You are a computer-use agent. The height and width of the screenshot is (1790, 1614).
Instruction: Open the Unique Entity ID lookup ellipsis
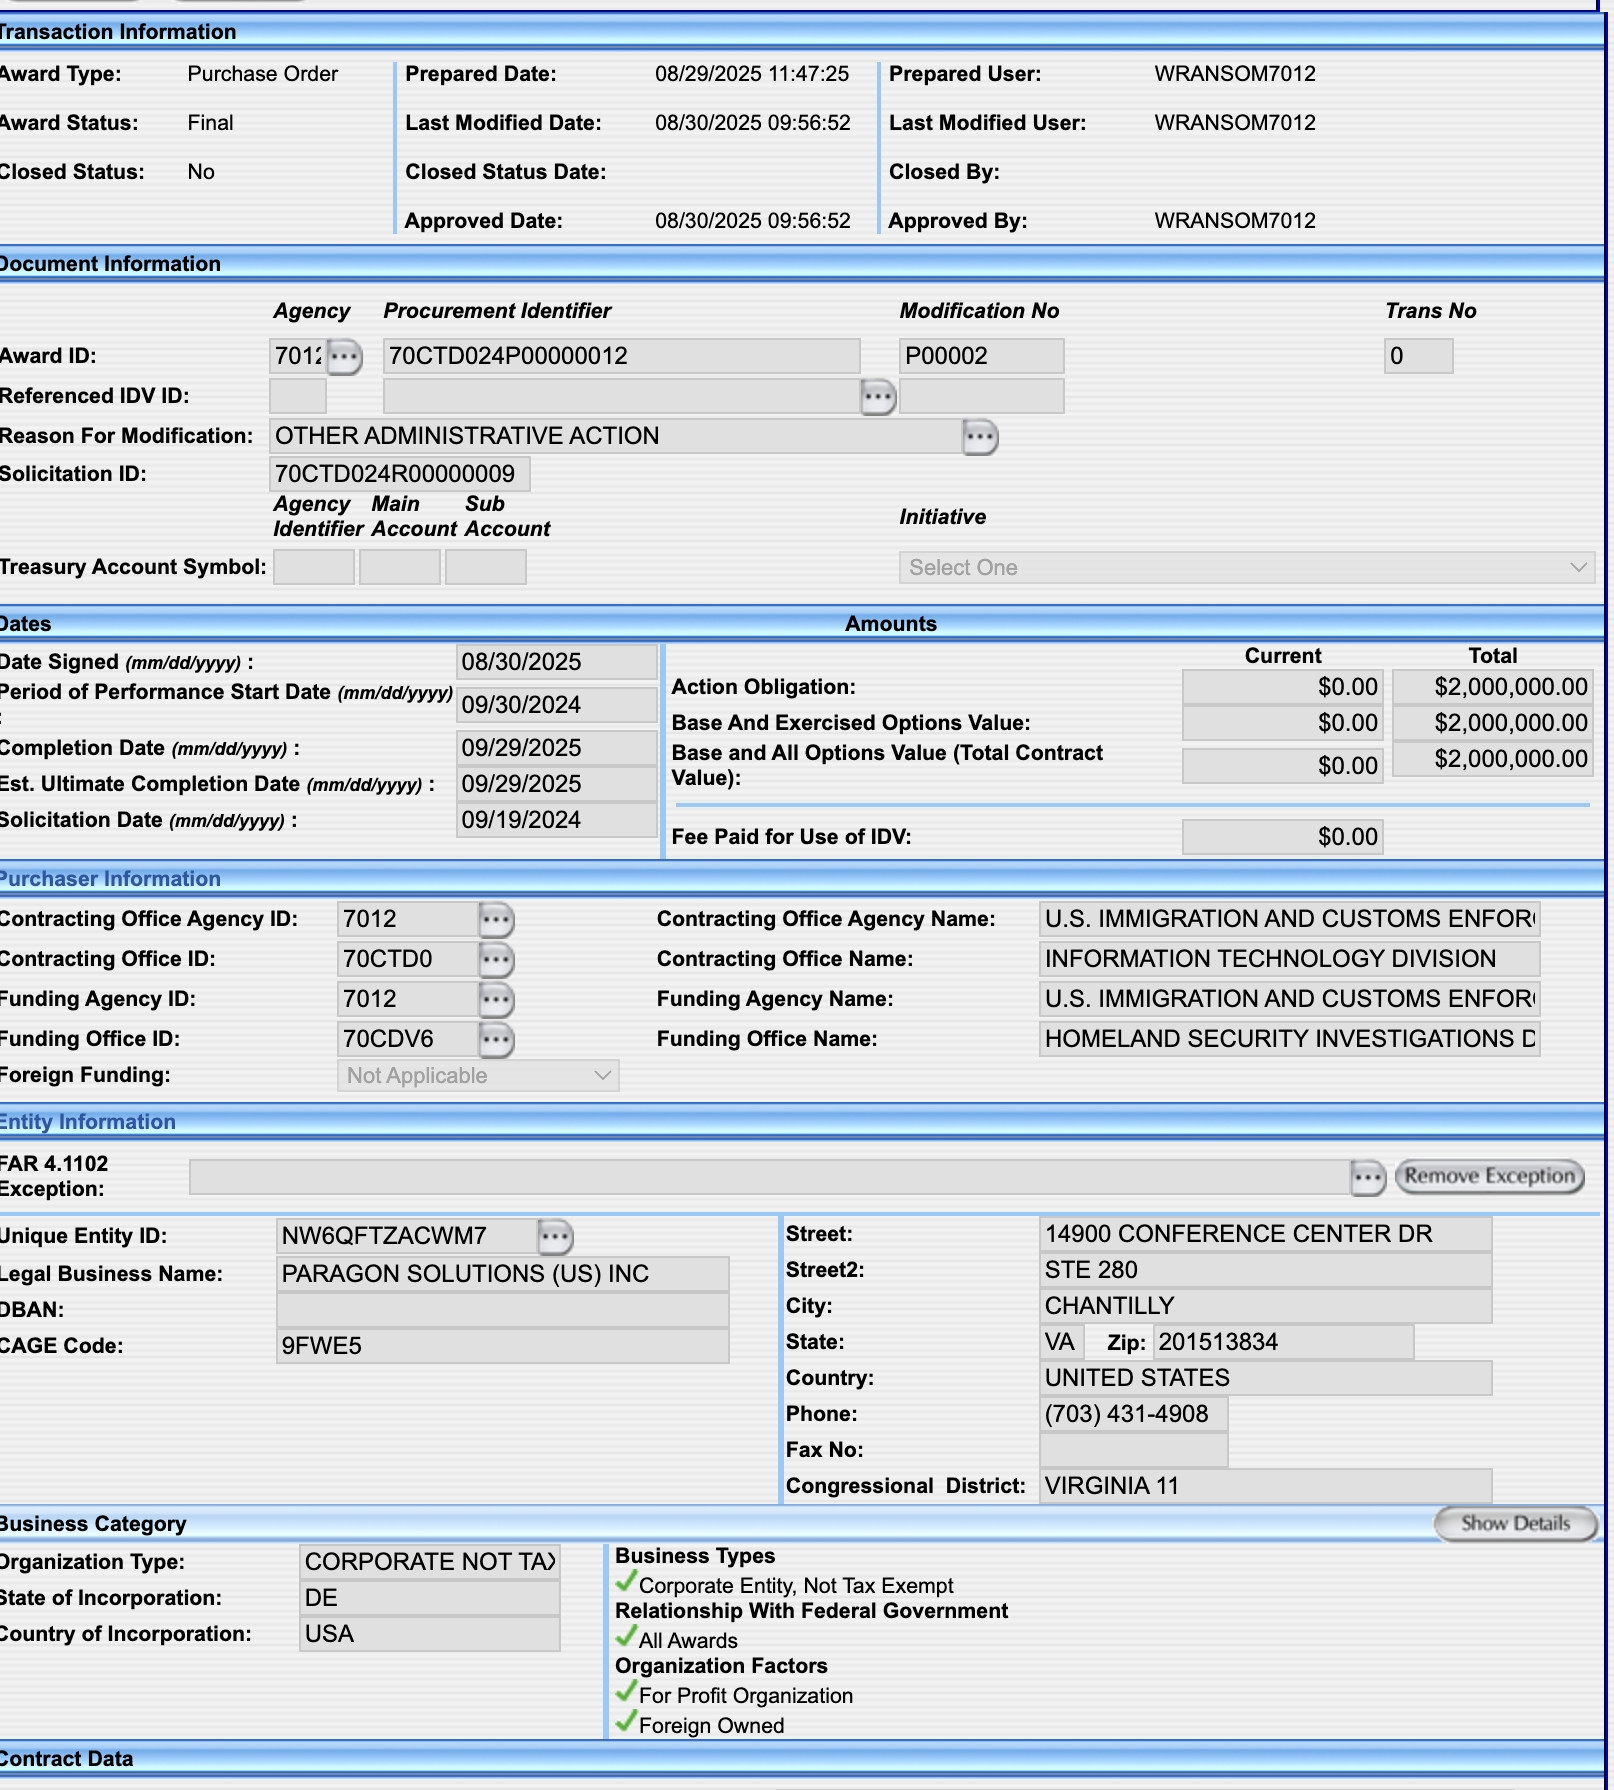[x=555, y=1236]
